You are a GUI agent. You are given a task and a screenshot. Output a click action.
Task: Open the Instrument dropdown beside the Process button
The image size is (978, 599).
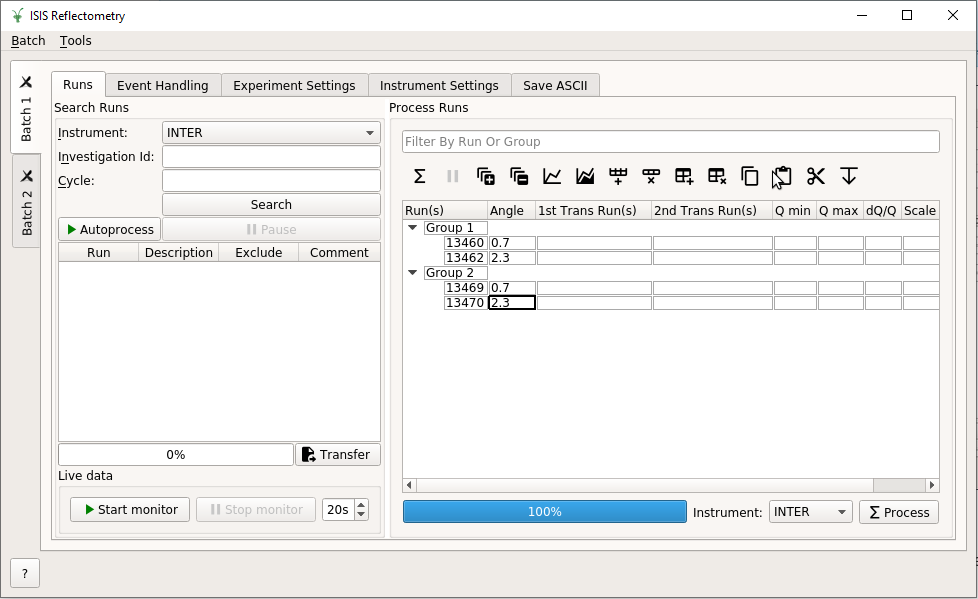pos(810,512)
